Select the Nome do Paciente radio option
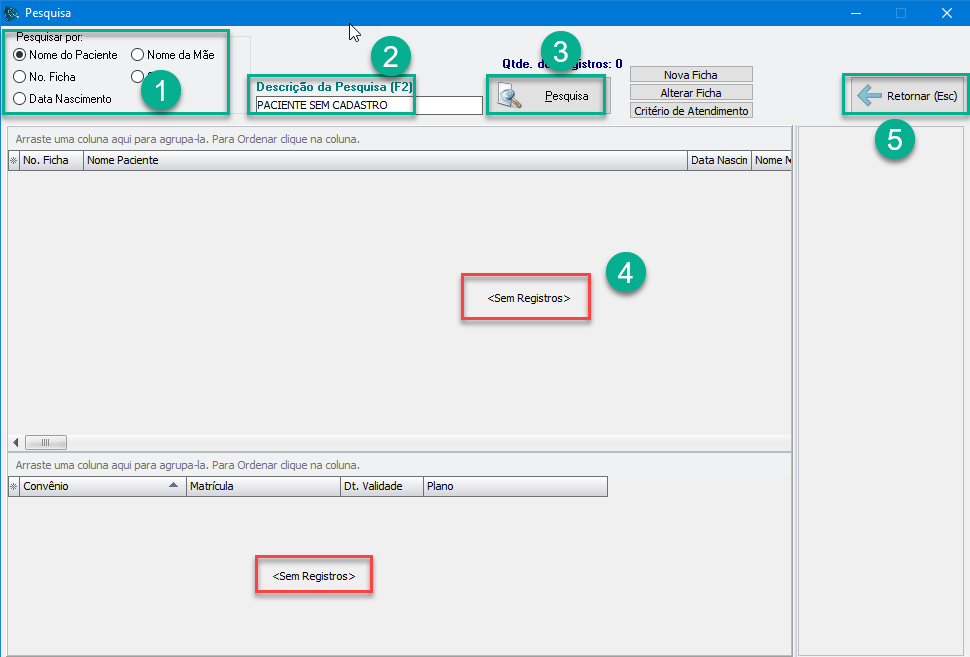The image size is (970, 657). [x=20, y=55]
